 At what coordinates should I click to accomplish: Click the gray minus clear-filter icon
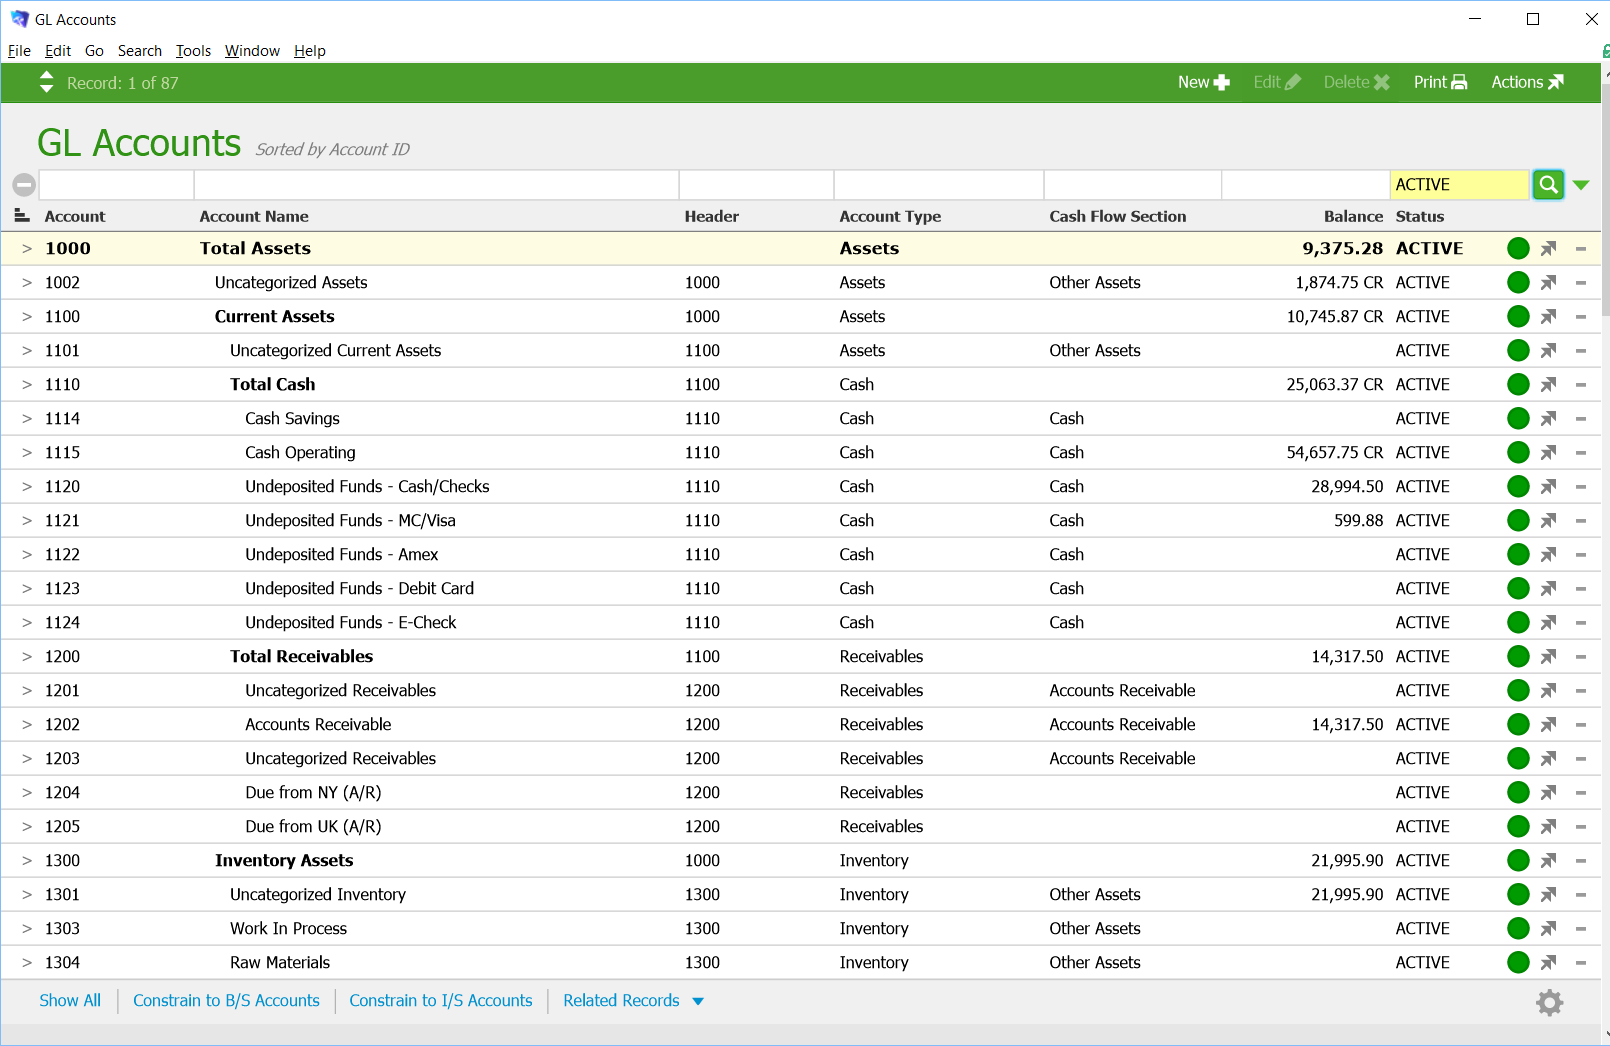pyautogui.click(x=24, y=185)
